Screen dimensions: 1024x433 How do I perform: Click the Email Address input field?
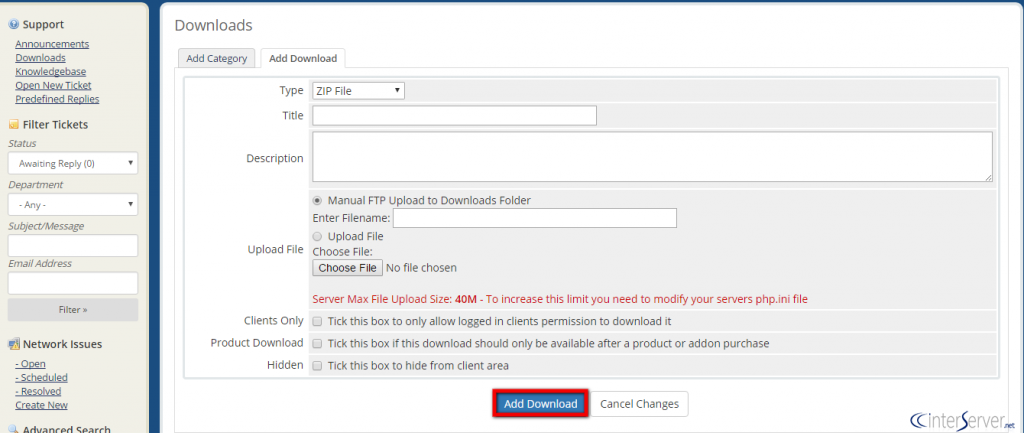click(73, 283)
